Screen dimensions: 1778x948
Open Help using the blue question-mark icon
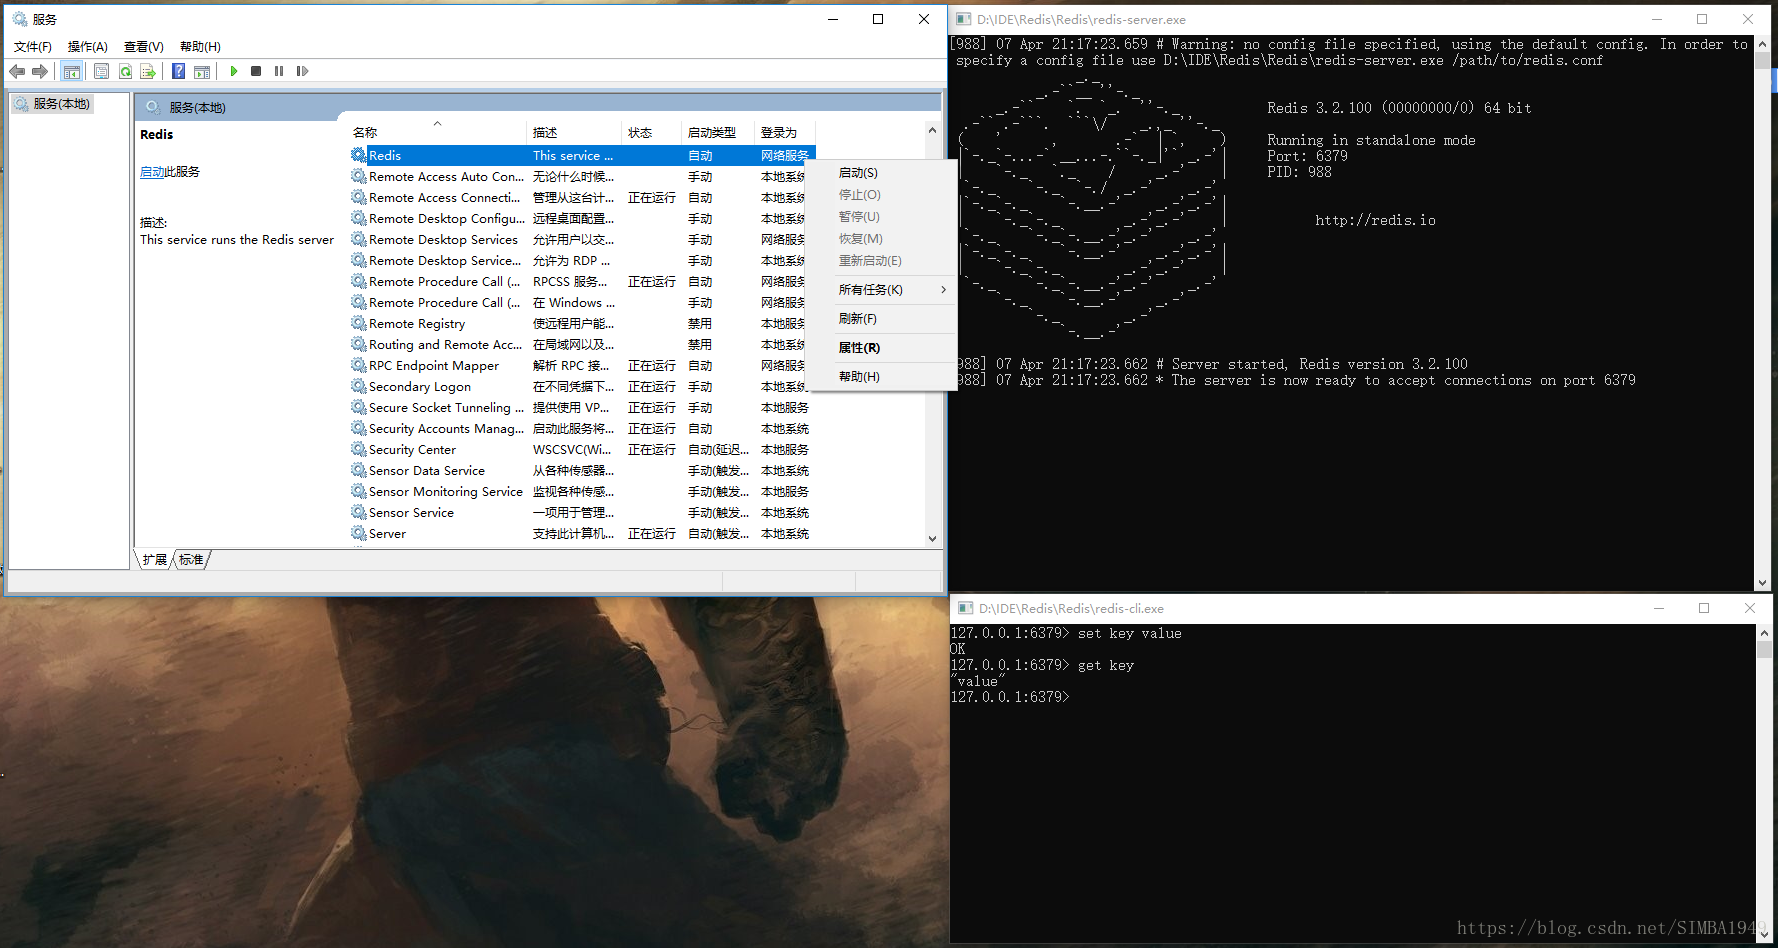(x=178, y=71)
